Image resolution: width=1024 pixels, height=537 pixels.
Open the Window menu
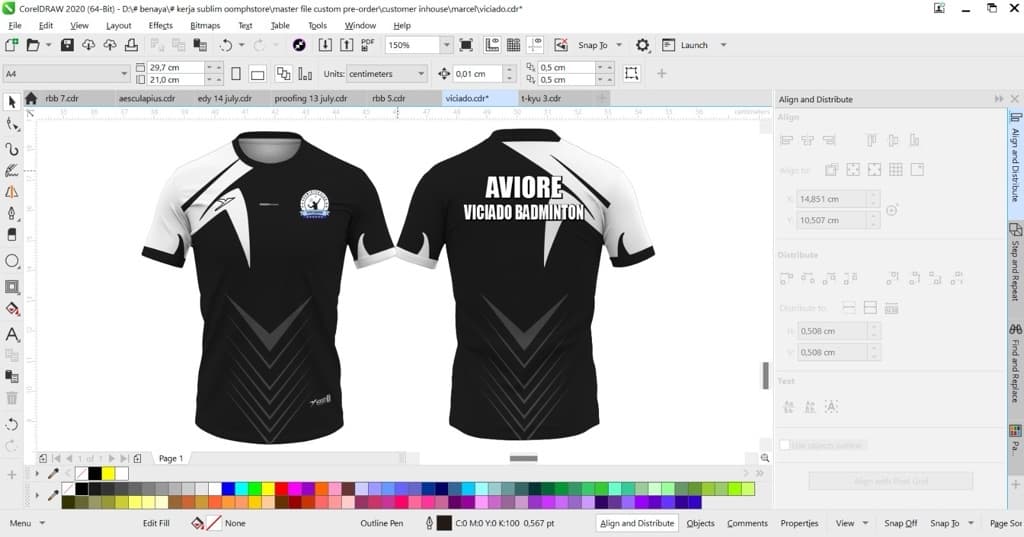click(360, 25)
